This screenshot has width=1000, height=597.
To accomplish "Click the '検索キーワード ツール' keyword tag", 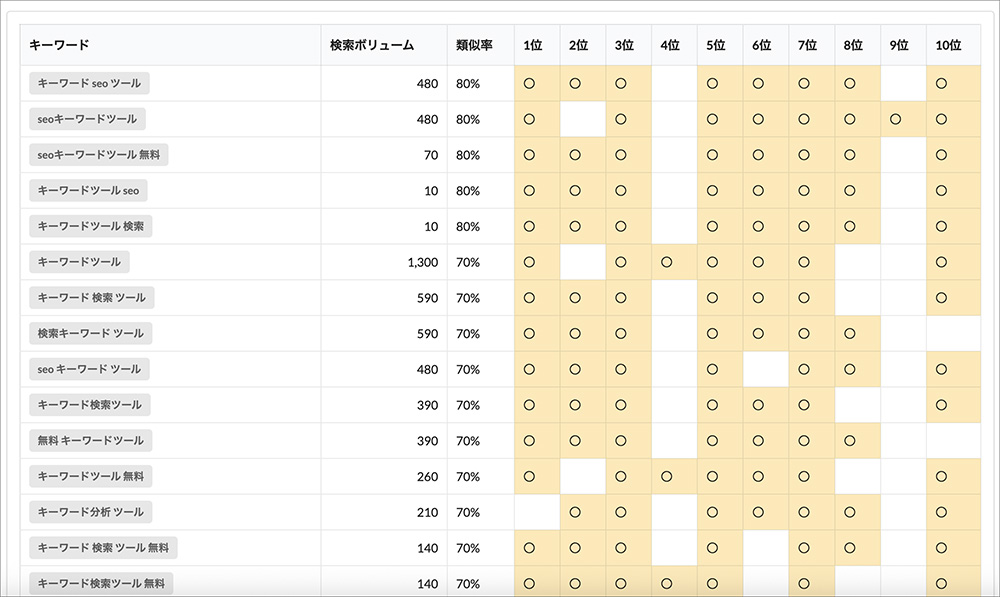I will click(x=90, y=333).
